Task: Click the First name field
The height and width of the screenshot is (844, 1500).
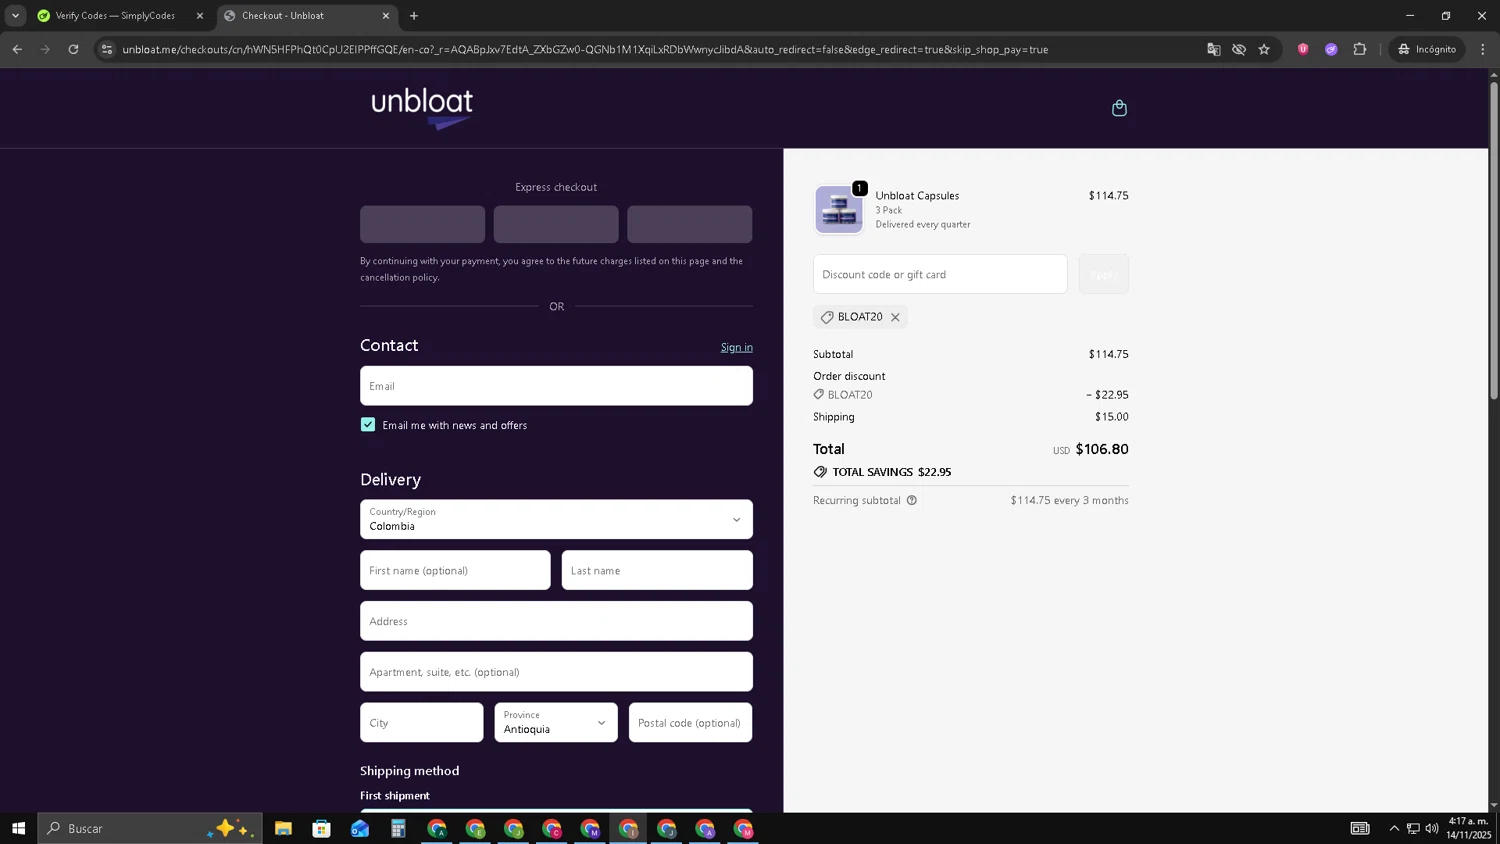Action: 455,570
